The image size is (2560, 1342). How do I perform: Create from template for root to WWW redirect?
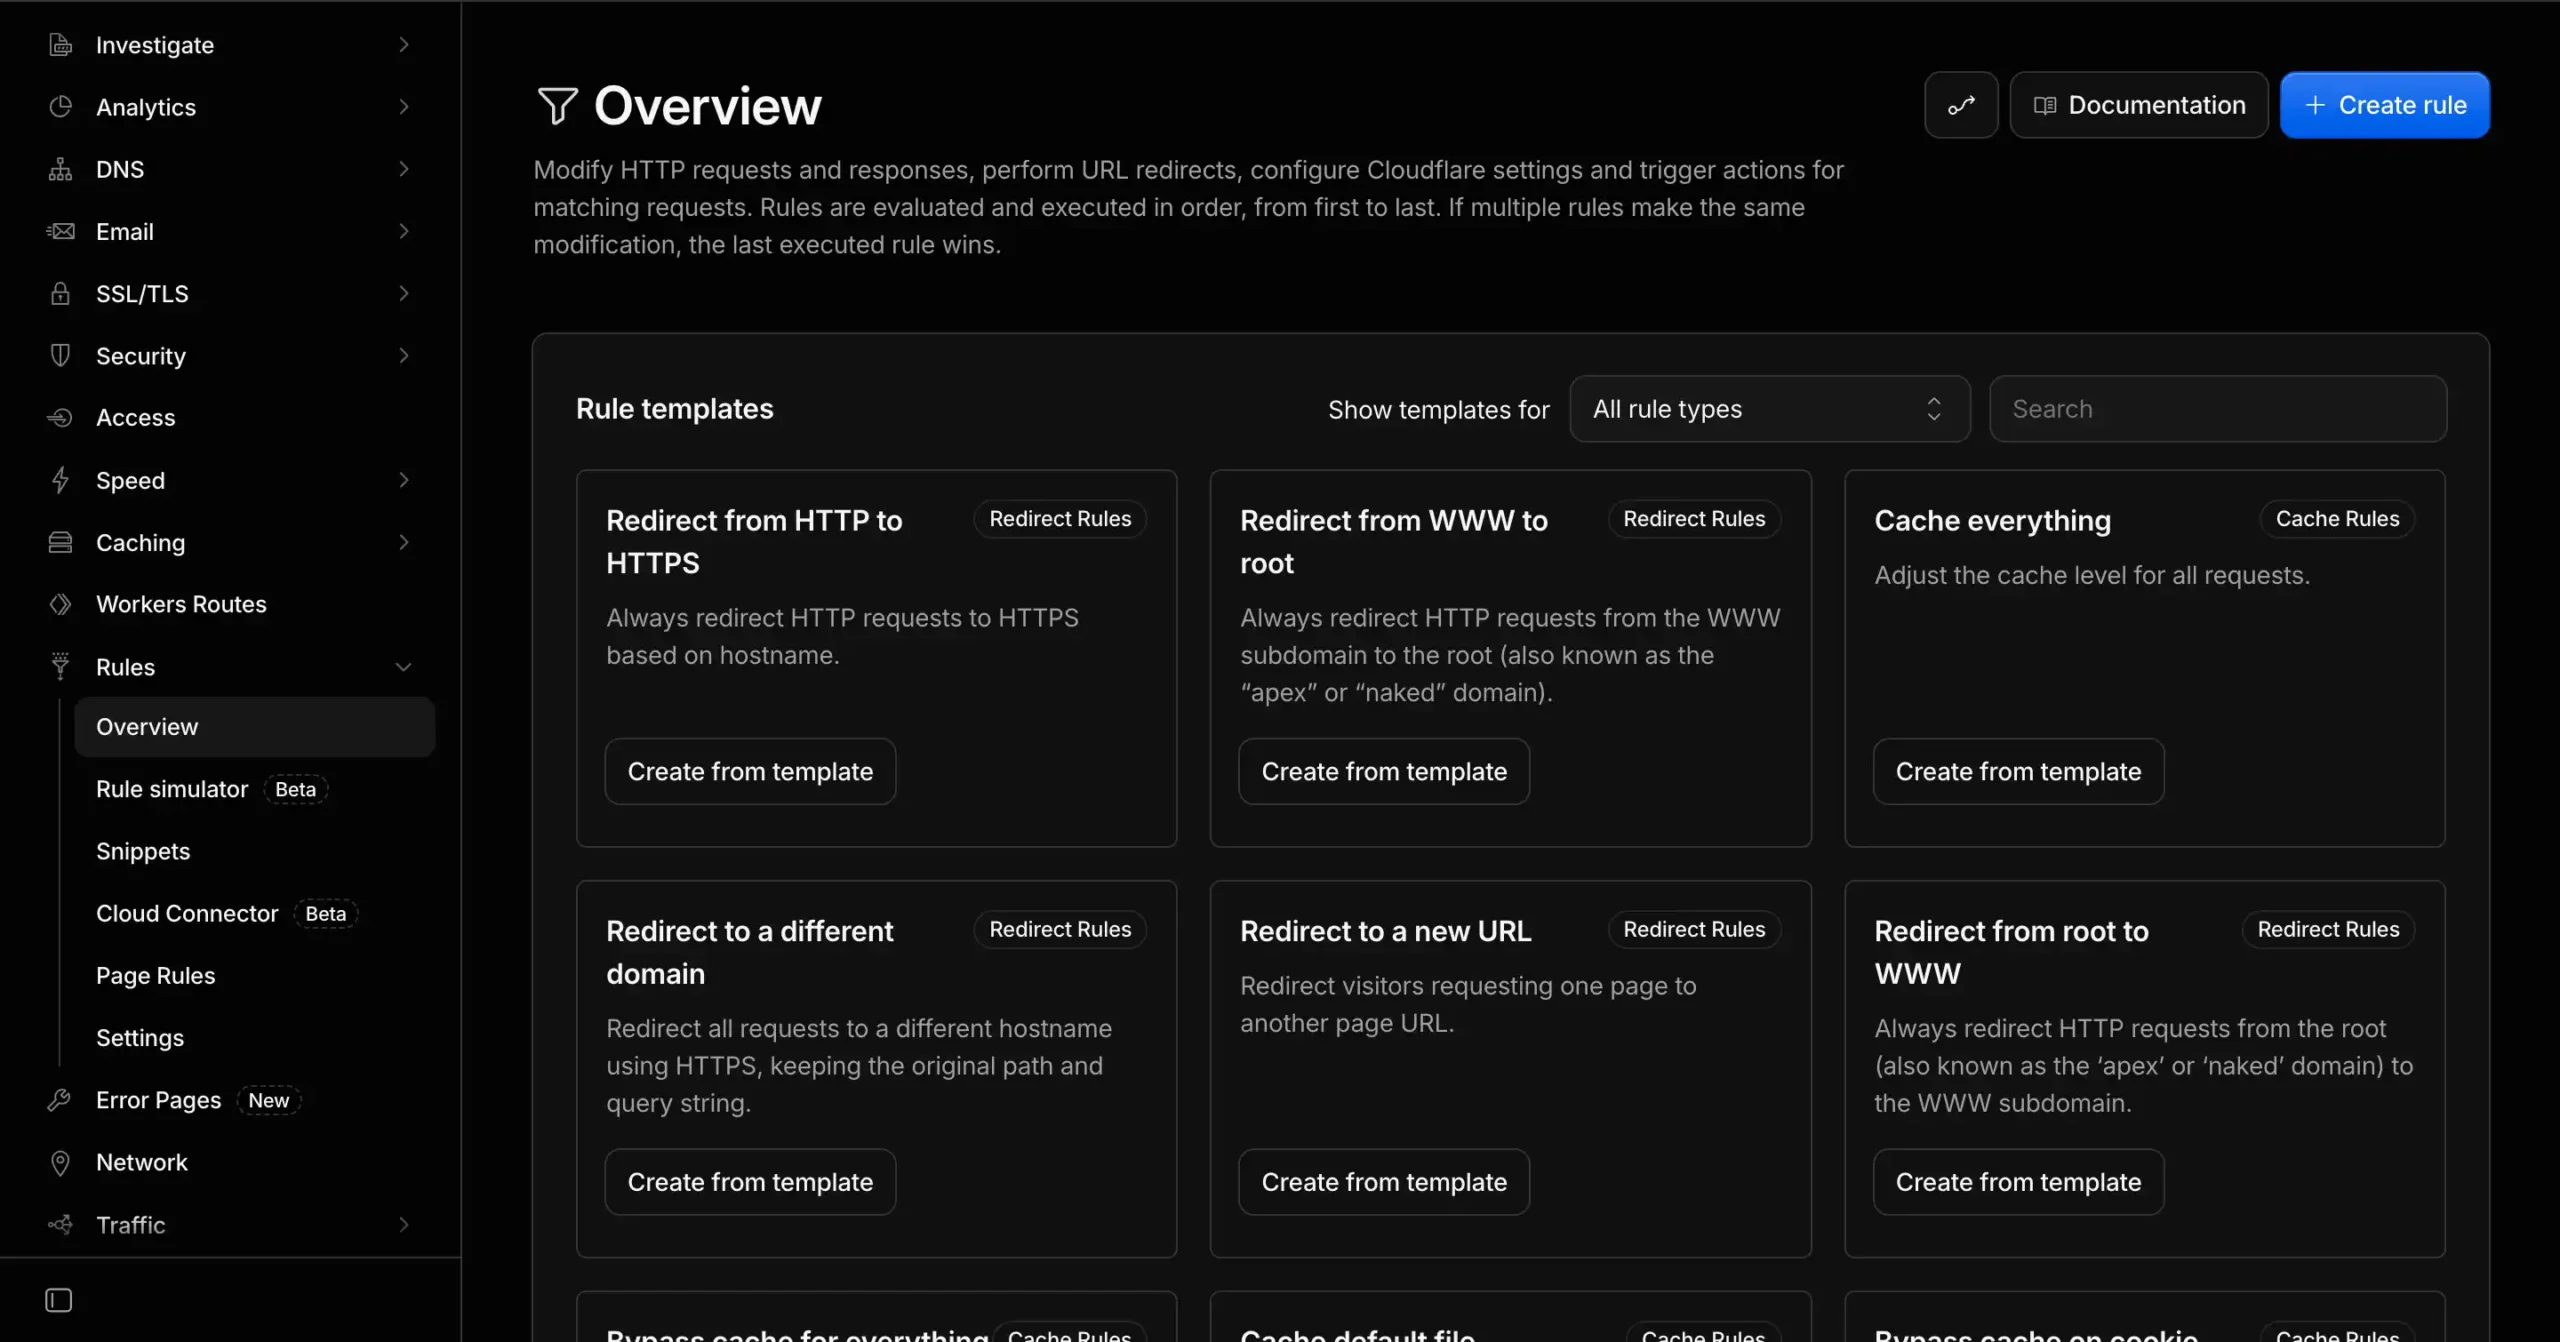pos(2018,1182)
